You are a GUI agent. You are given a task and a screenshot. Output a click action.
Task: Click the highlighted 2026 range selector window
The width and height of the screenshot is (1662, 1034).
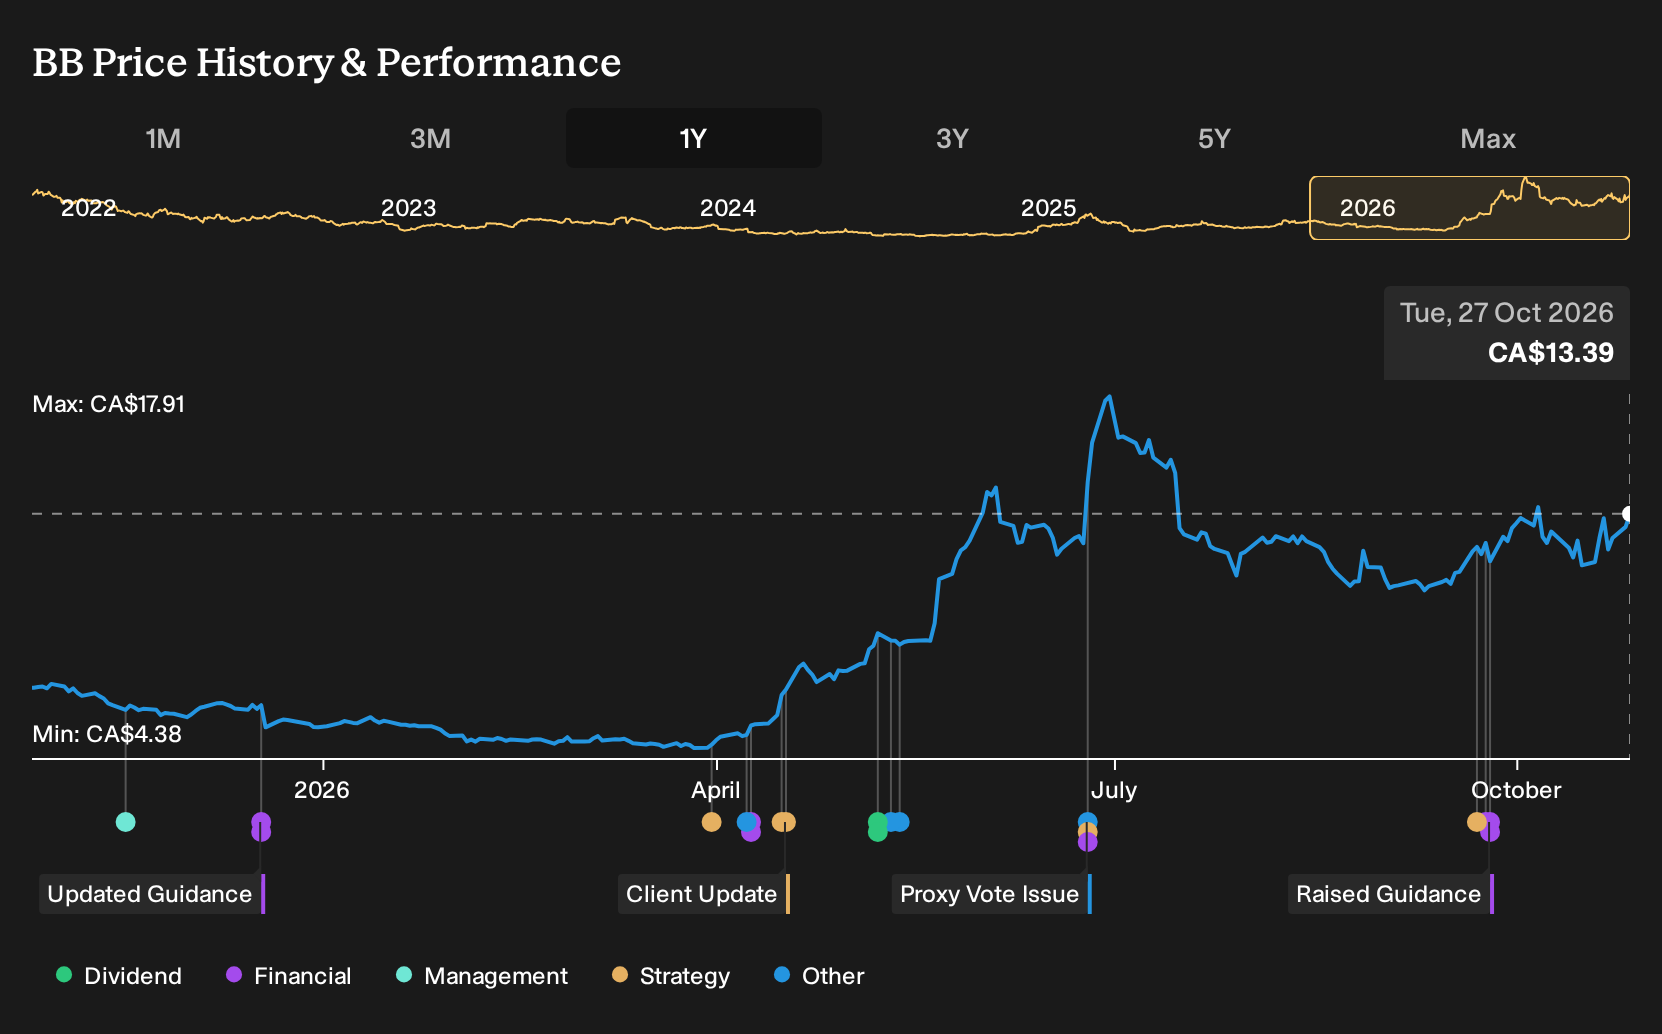(x=1469, y=208)
